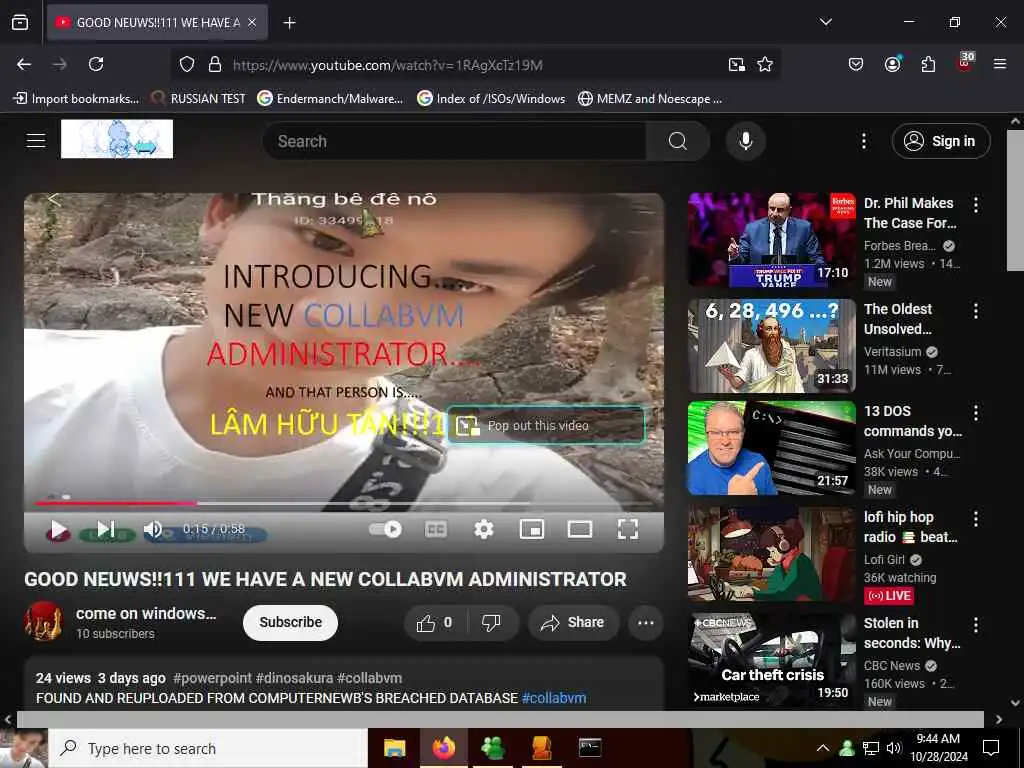This screenshot has height=768, width=1024.
Task: Open Firefox View icon
Action: click(x=20, y=22)
